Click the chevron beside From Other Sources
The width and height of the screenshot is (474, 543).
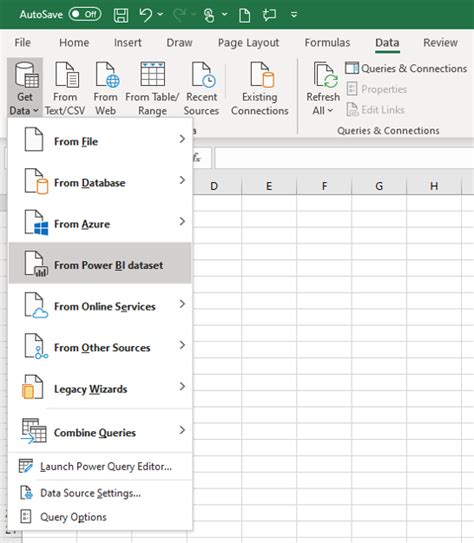(x=182, y=345)
